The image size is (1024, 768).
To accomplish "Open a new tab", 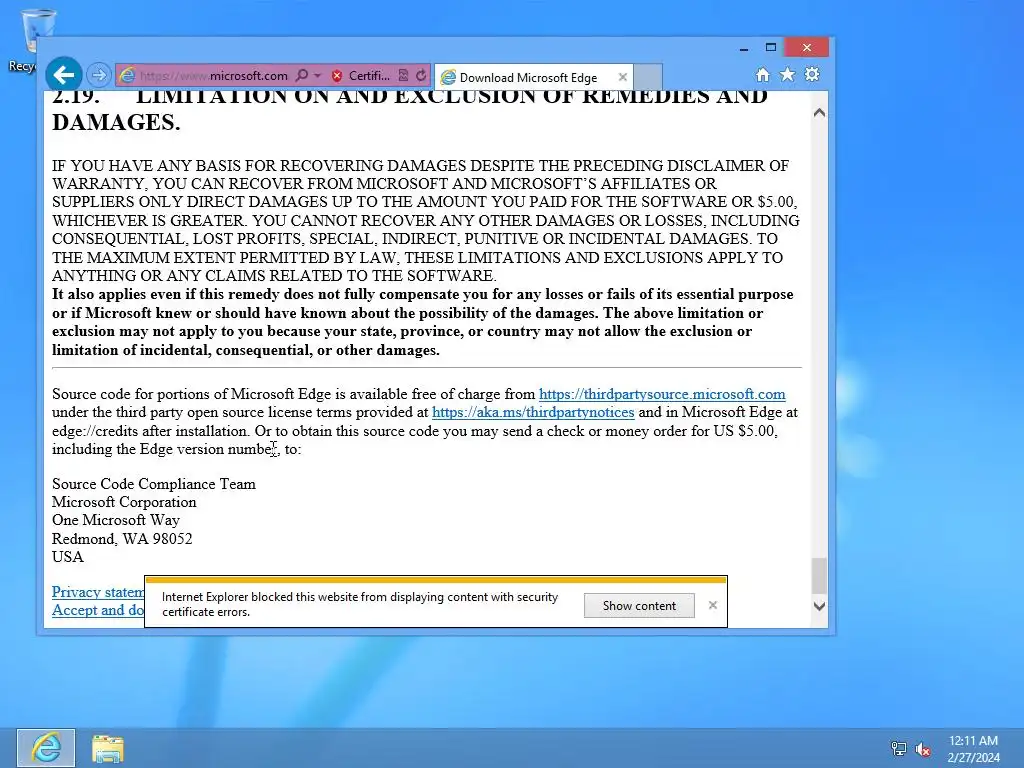I will [648, 77].
